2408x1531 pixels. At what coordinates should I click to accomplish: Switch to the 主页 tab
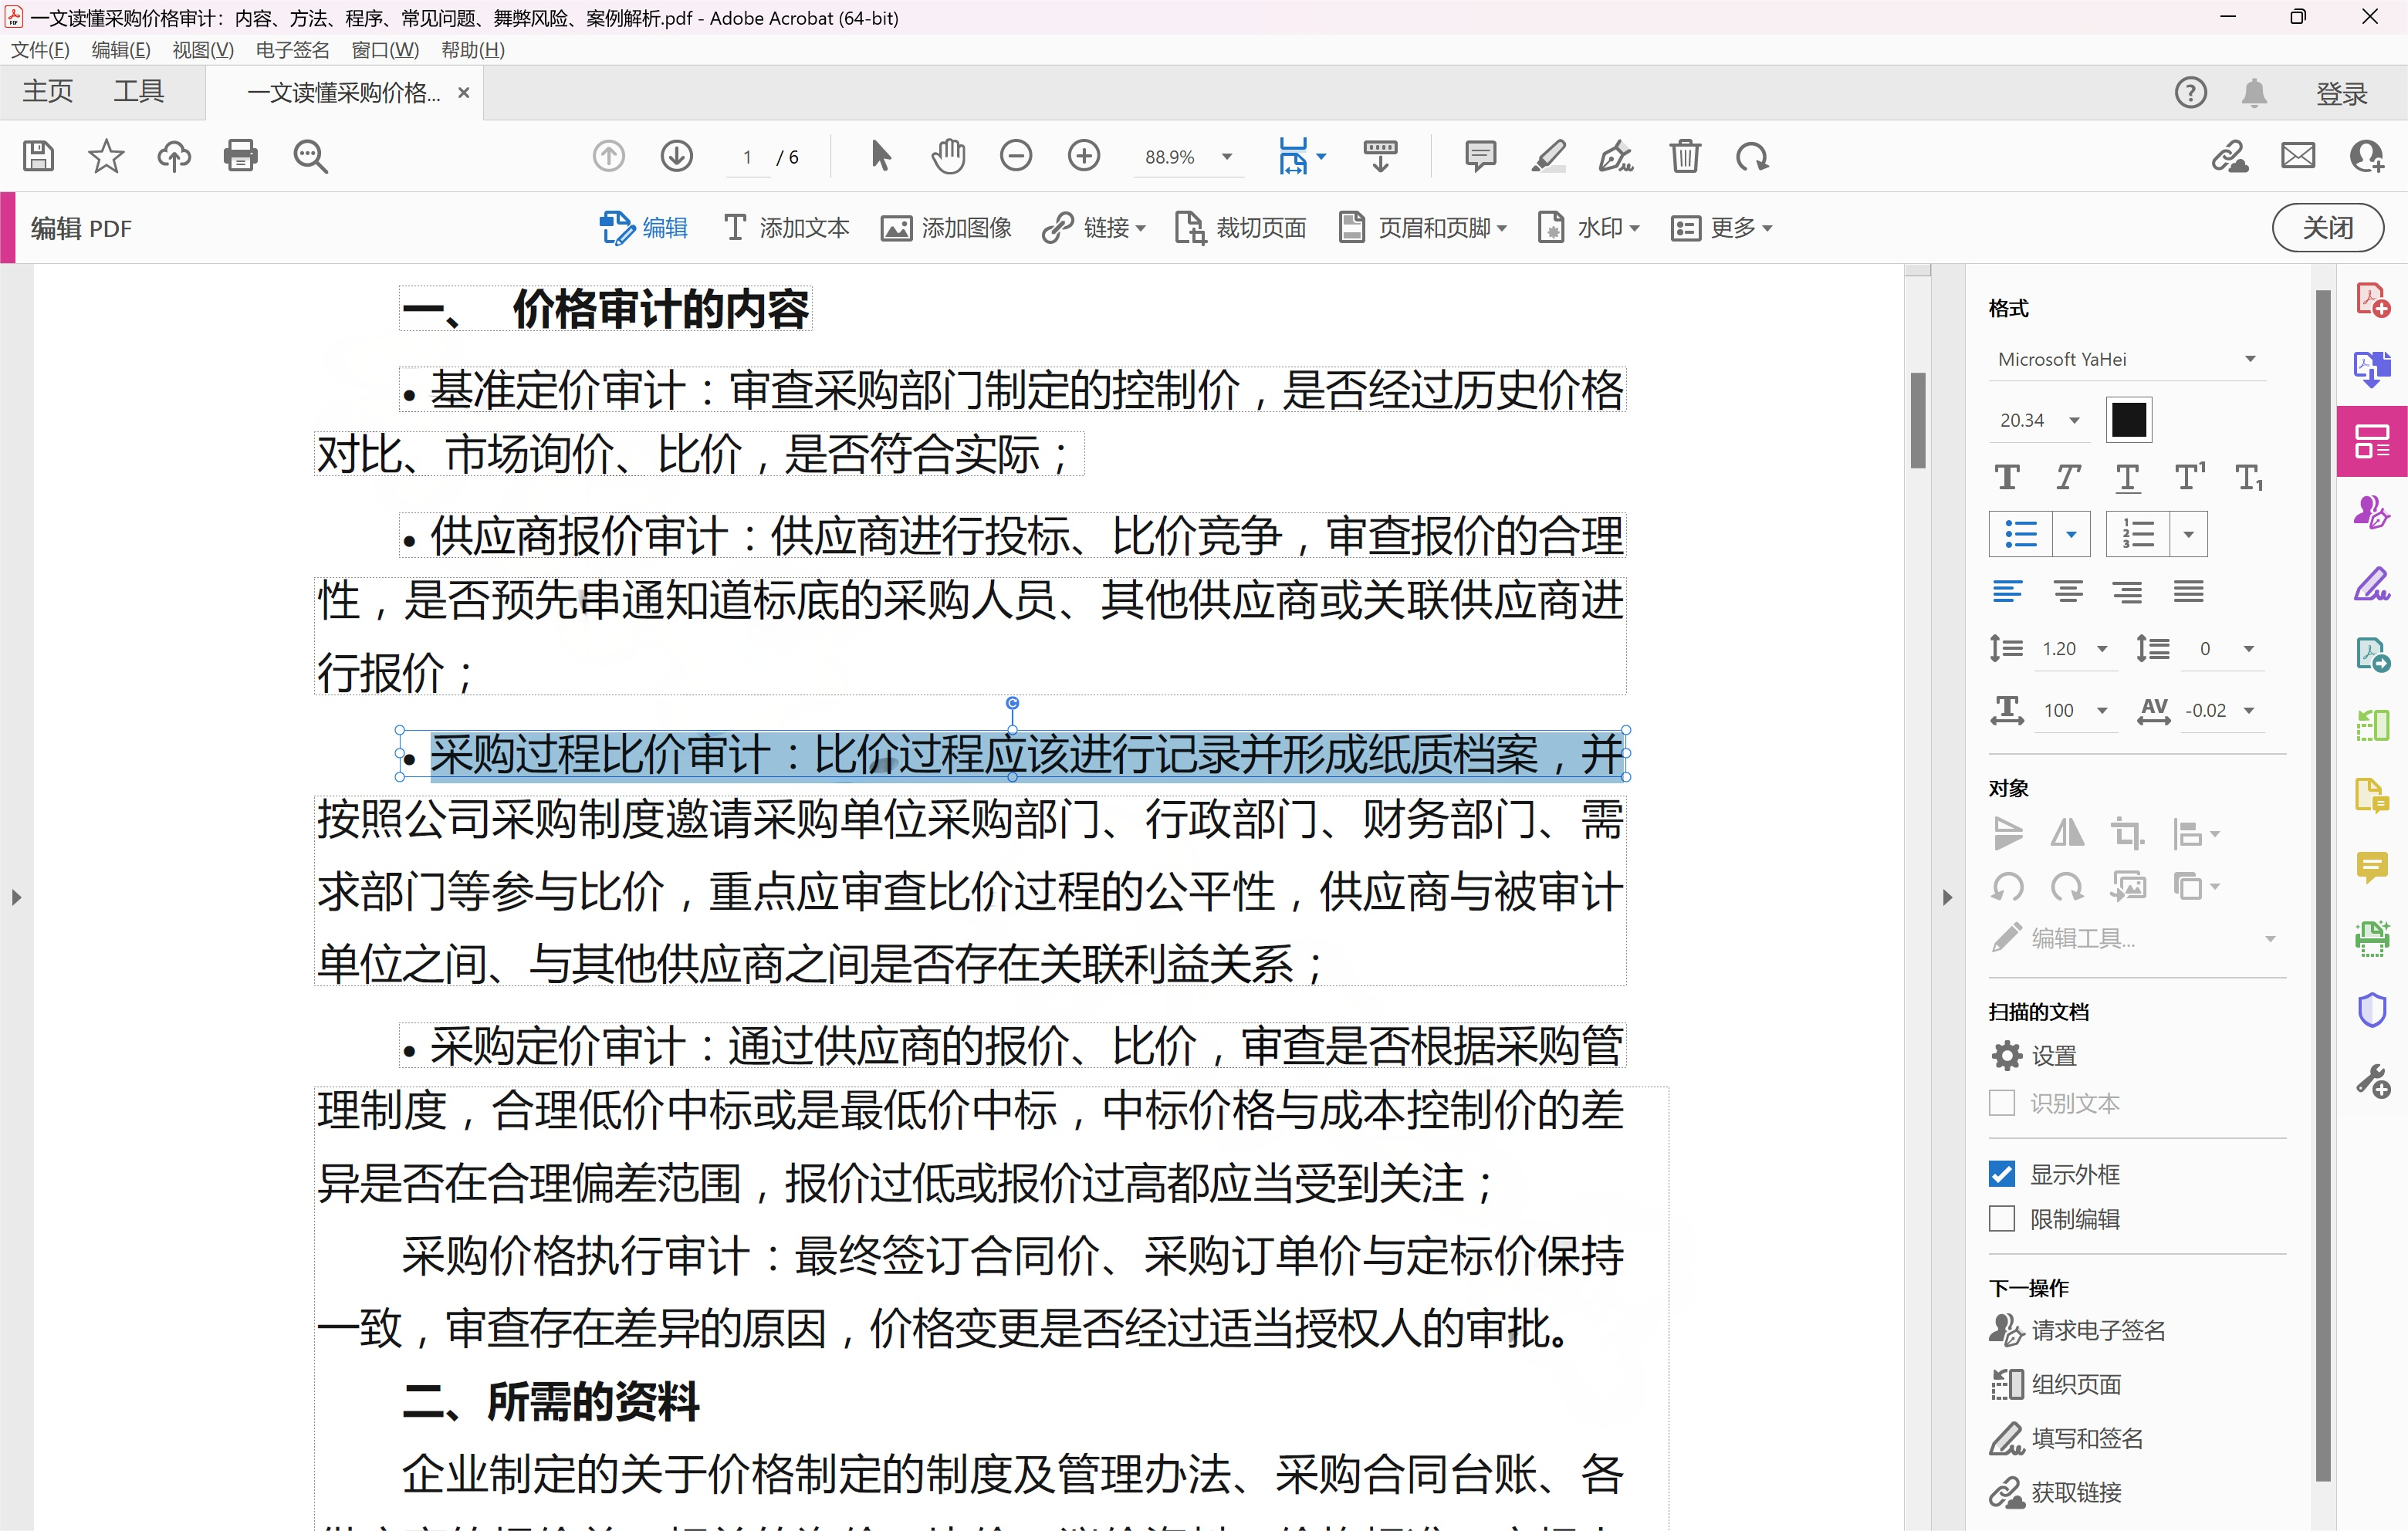click(48, 92)
